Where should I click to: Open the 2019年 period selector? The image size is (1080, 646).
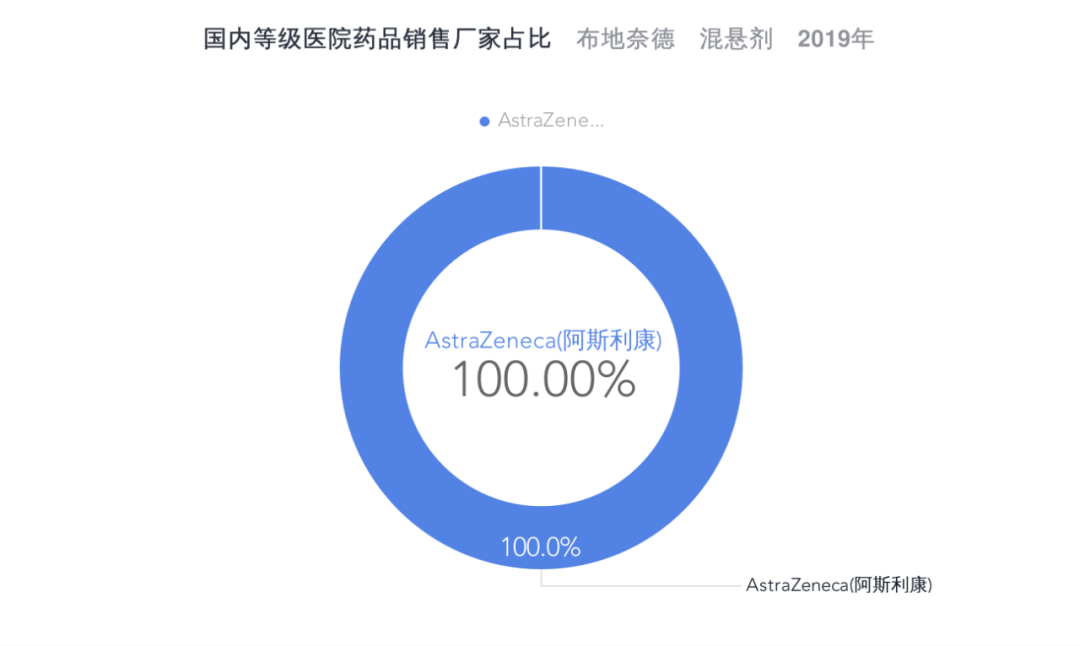click(835, 38)
